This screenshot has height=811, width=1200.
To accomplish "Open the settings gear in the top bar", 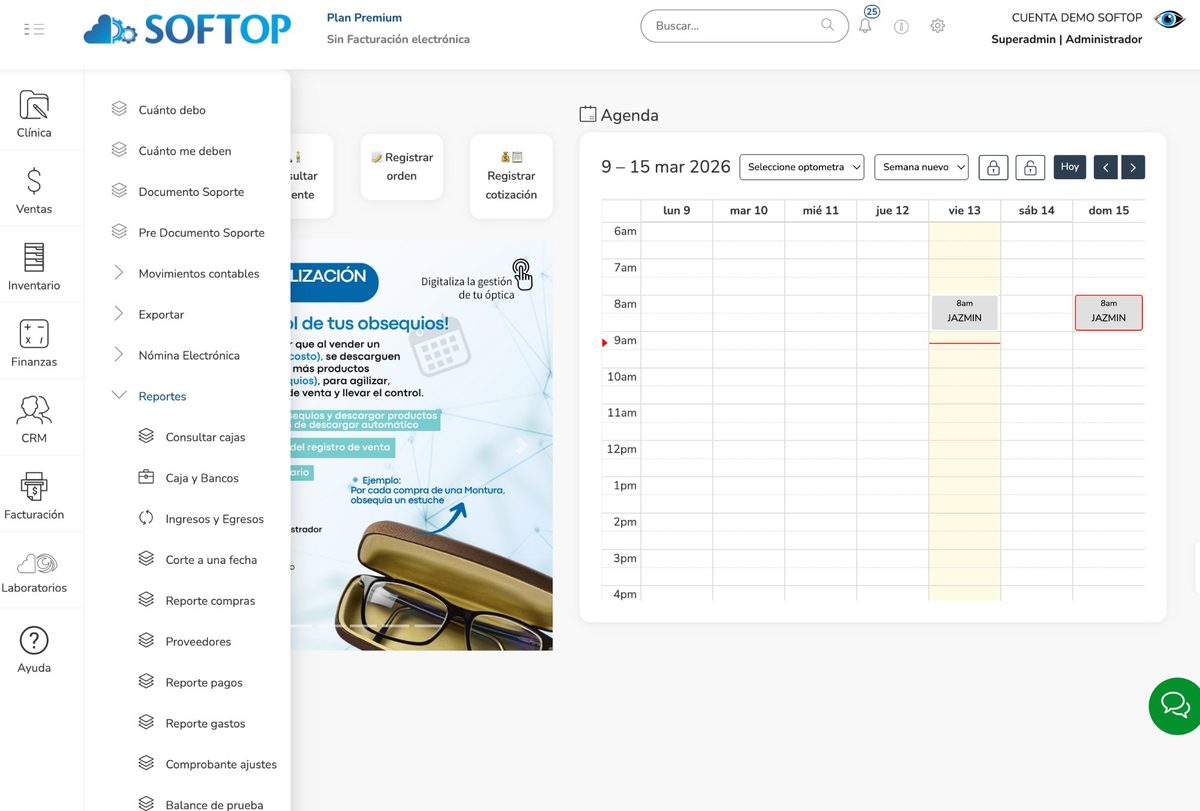I will click(937, 26).
